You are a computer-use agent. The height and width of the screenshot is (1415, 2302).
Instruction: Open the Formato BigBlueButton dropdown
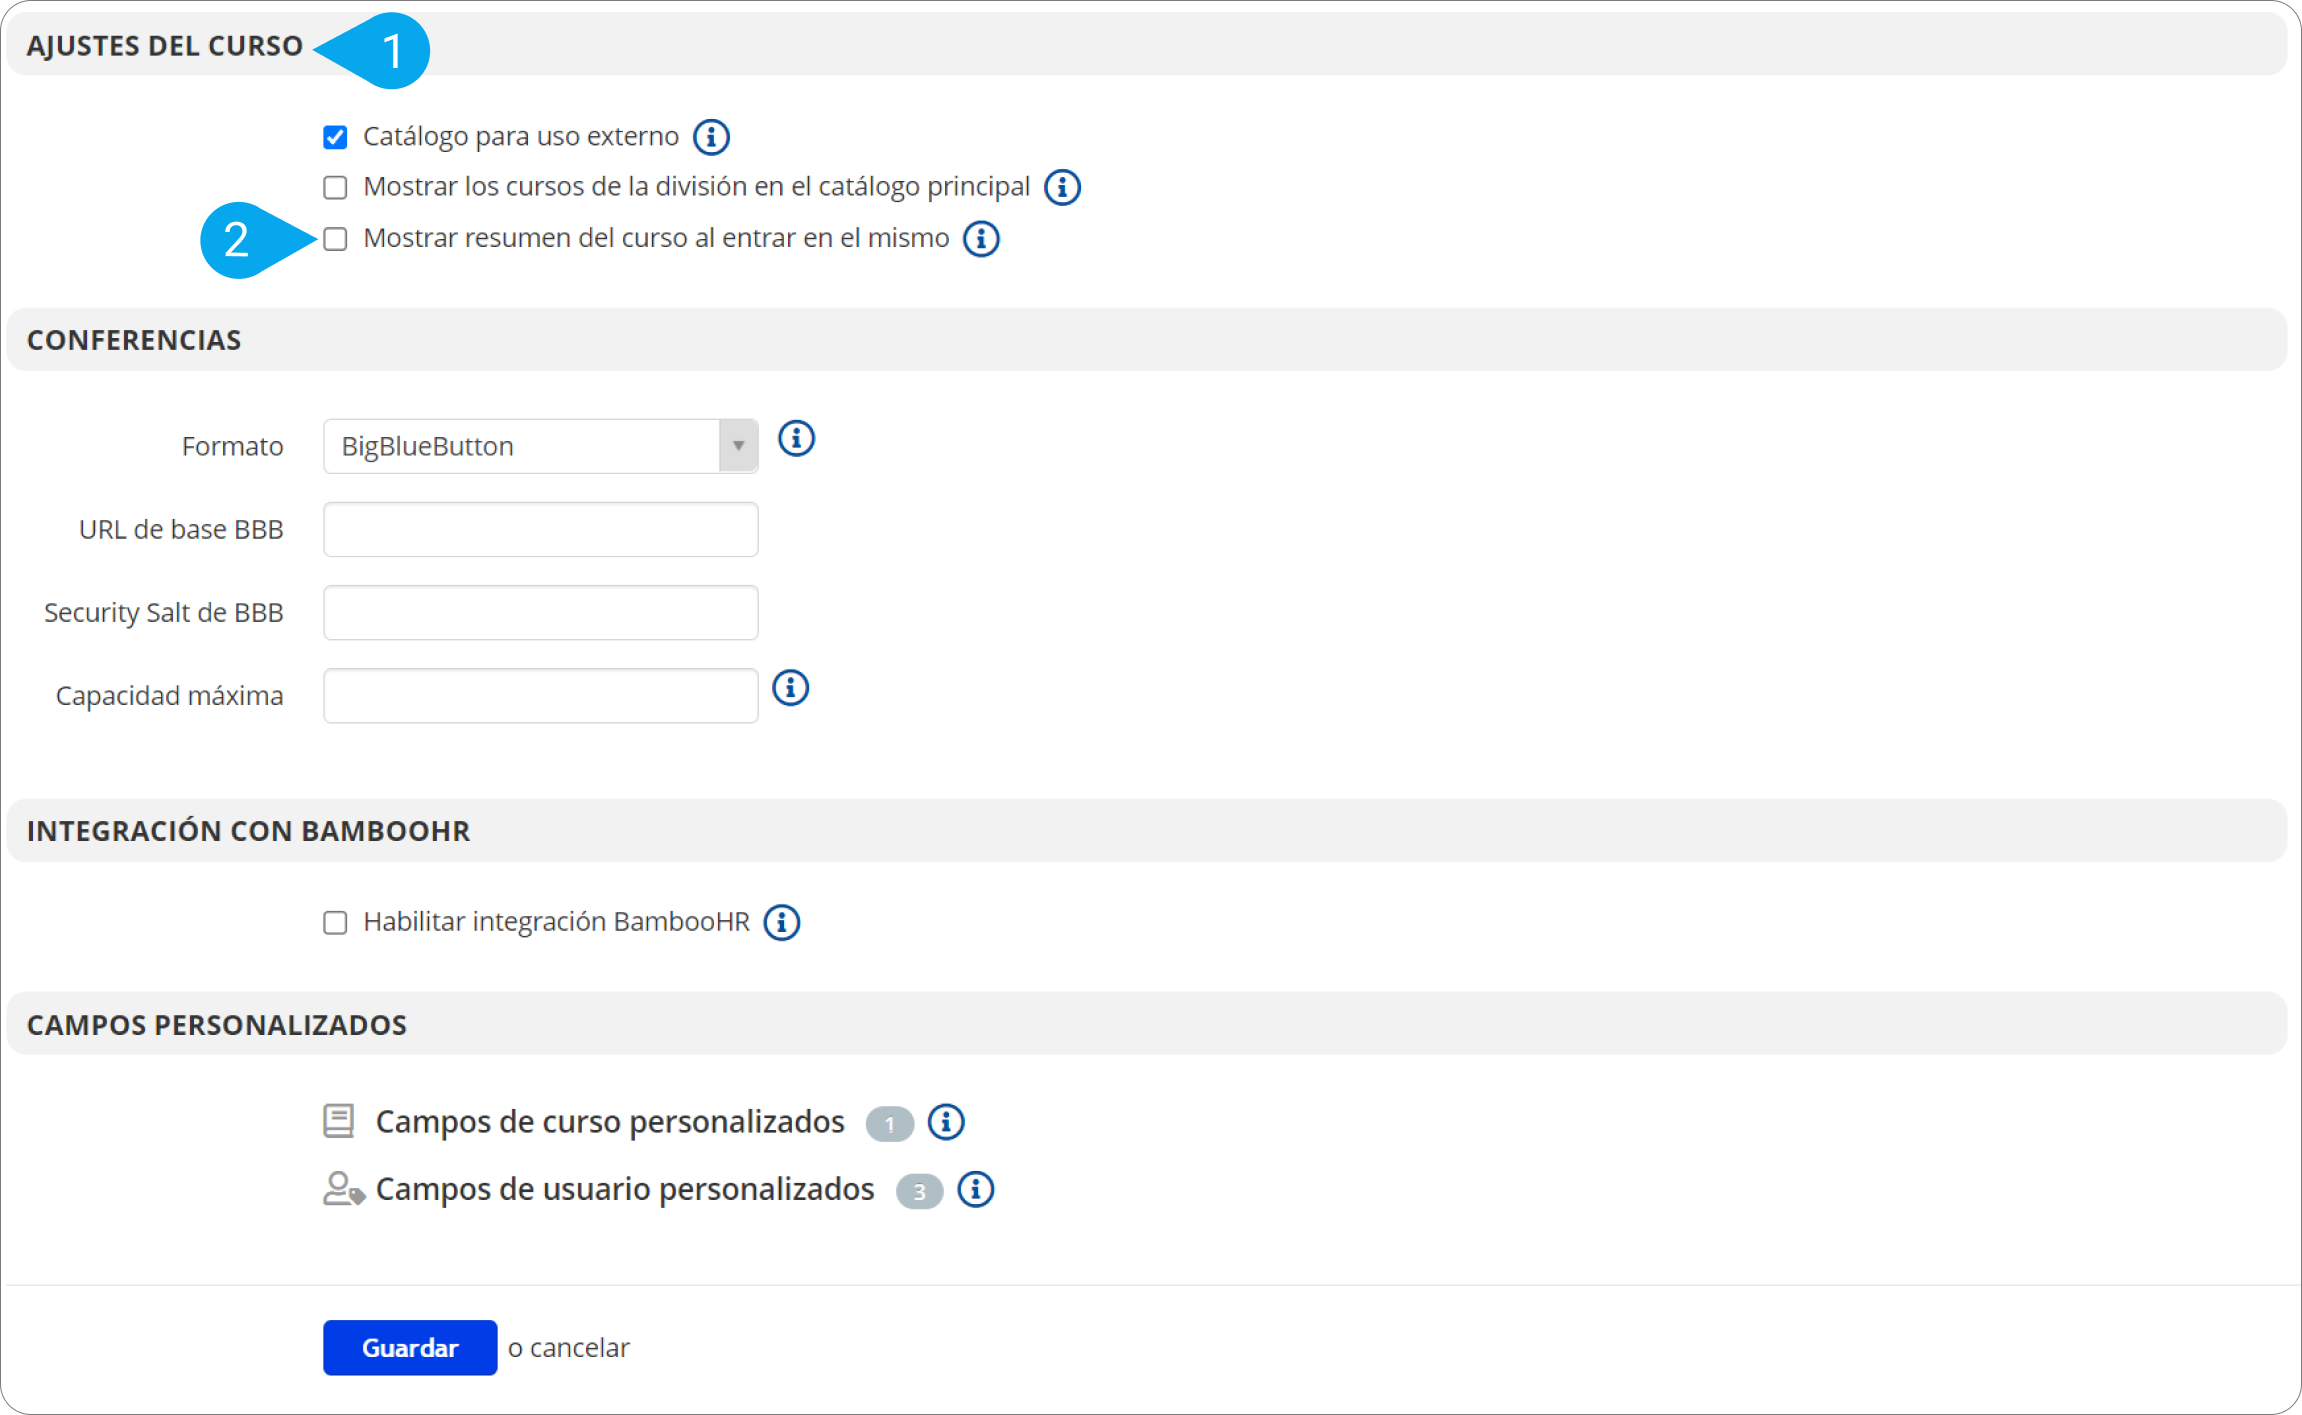click(x=540, y=446)
